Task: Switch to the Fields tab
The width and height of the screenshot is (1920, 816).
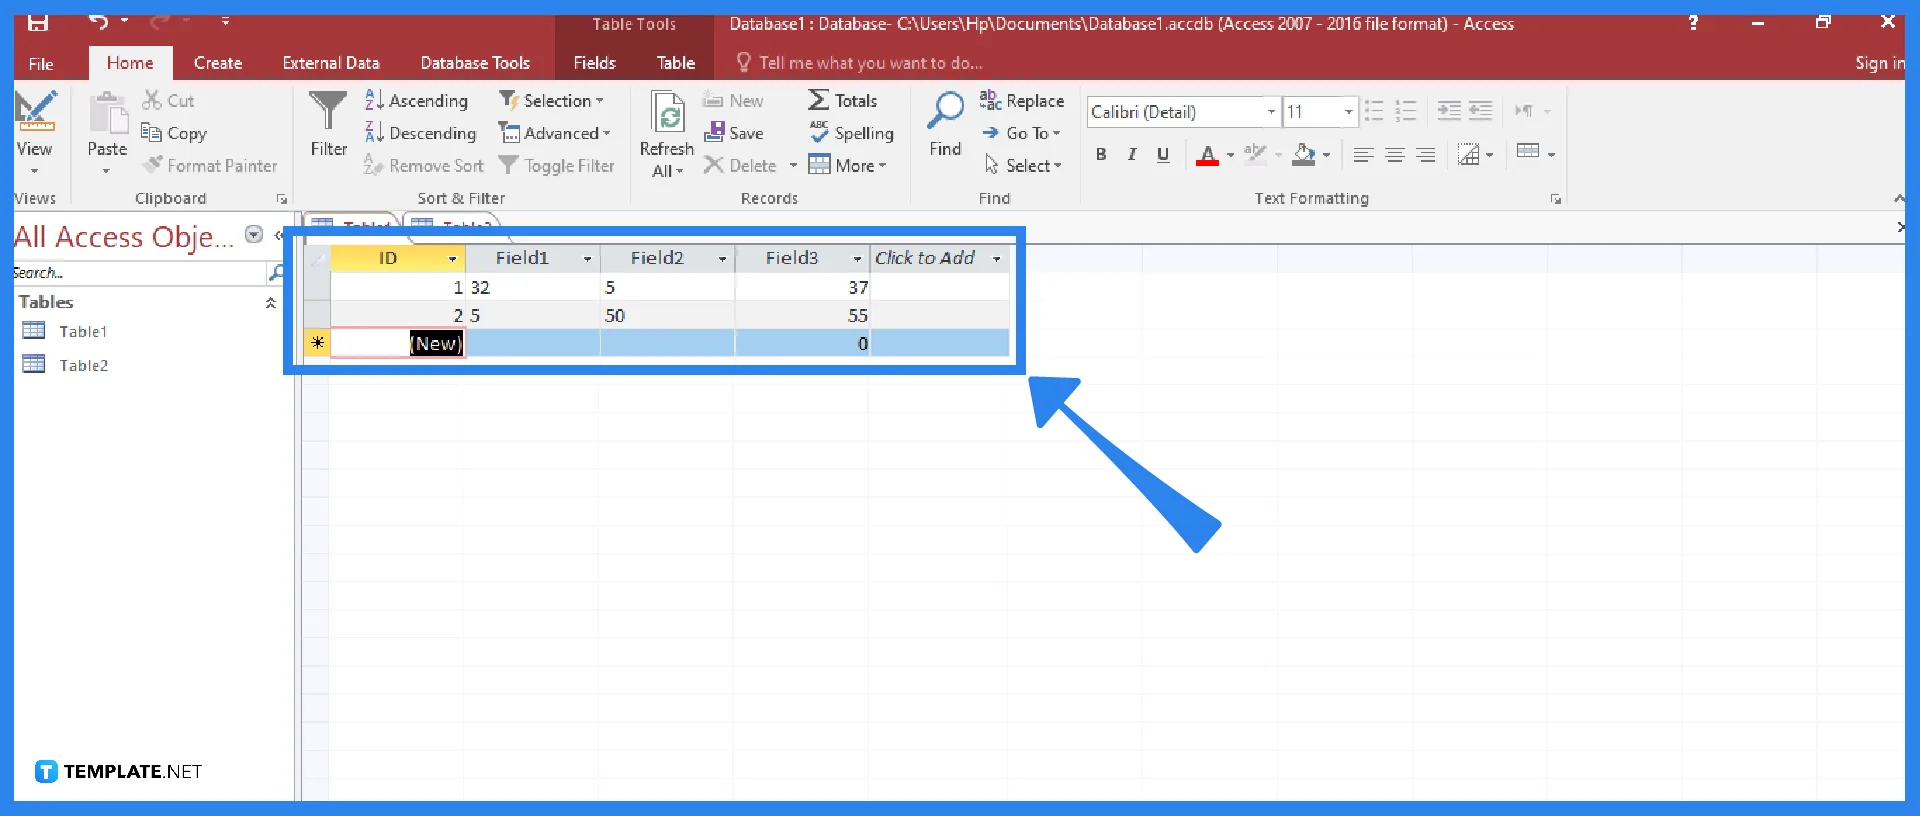Action: tap(594, 63)
